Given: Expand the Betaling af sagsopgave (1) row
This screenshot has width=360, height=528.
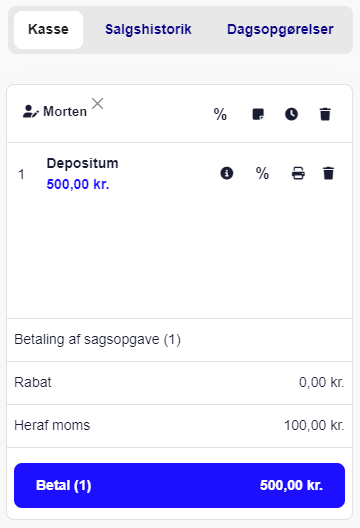Looking at the screenshot, I should coord(179,339).
